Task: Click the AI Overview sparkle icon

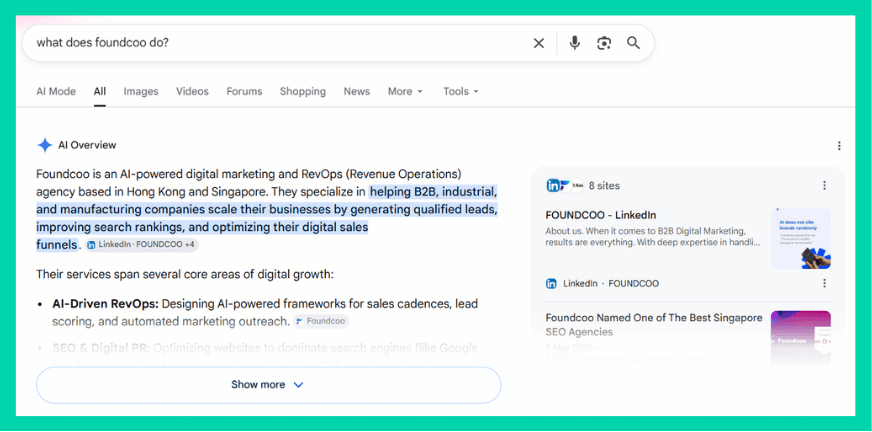Action: (x=44, y=145)
